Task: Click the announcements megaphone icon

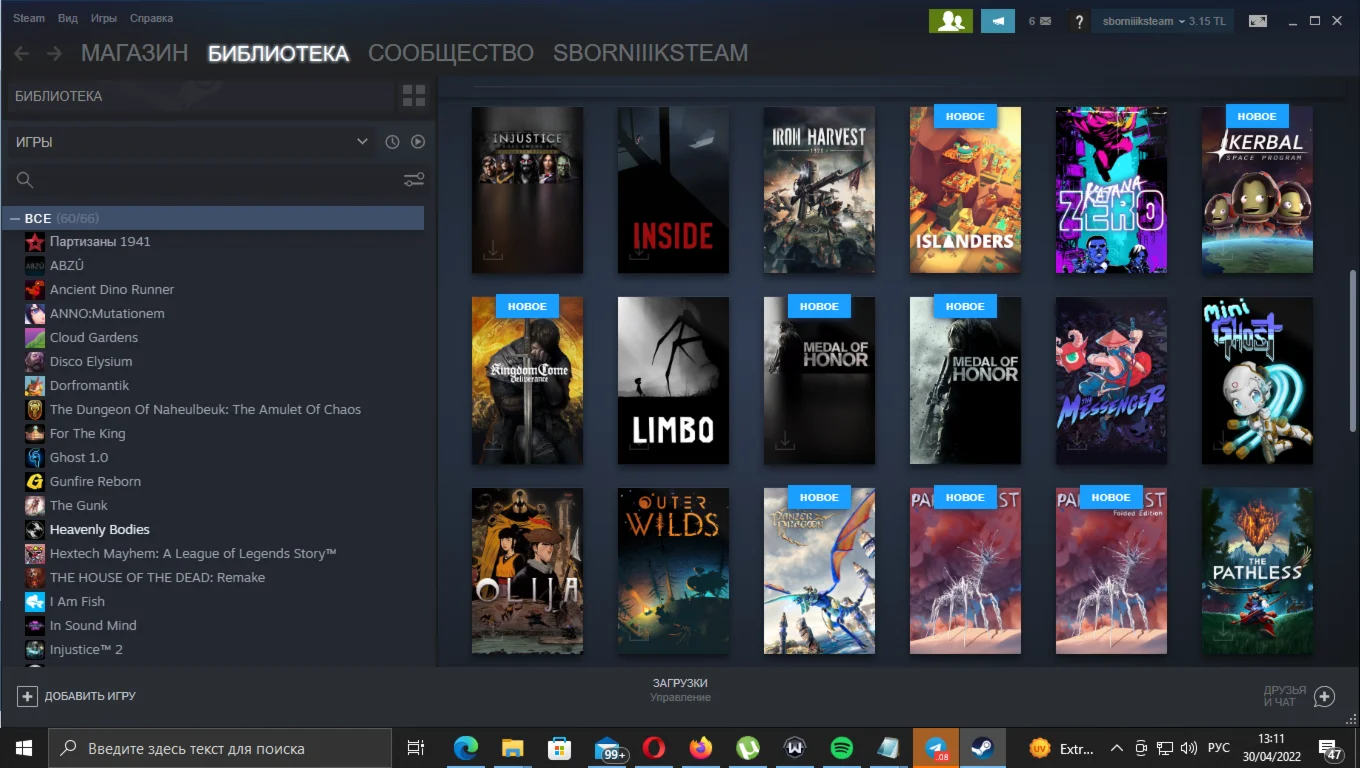Action: 997,21
